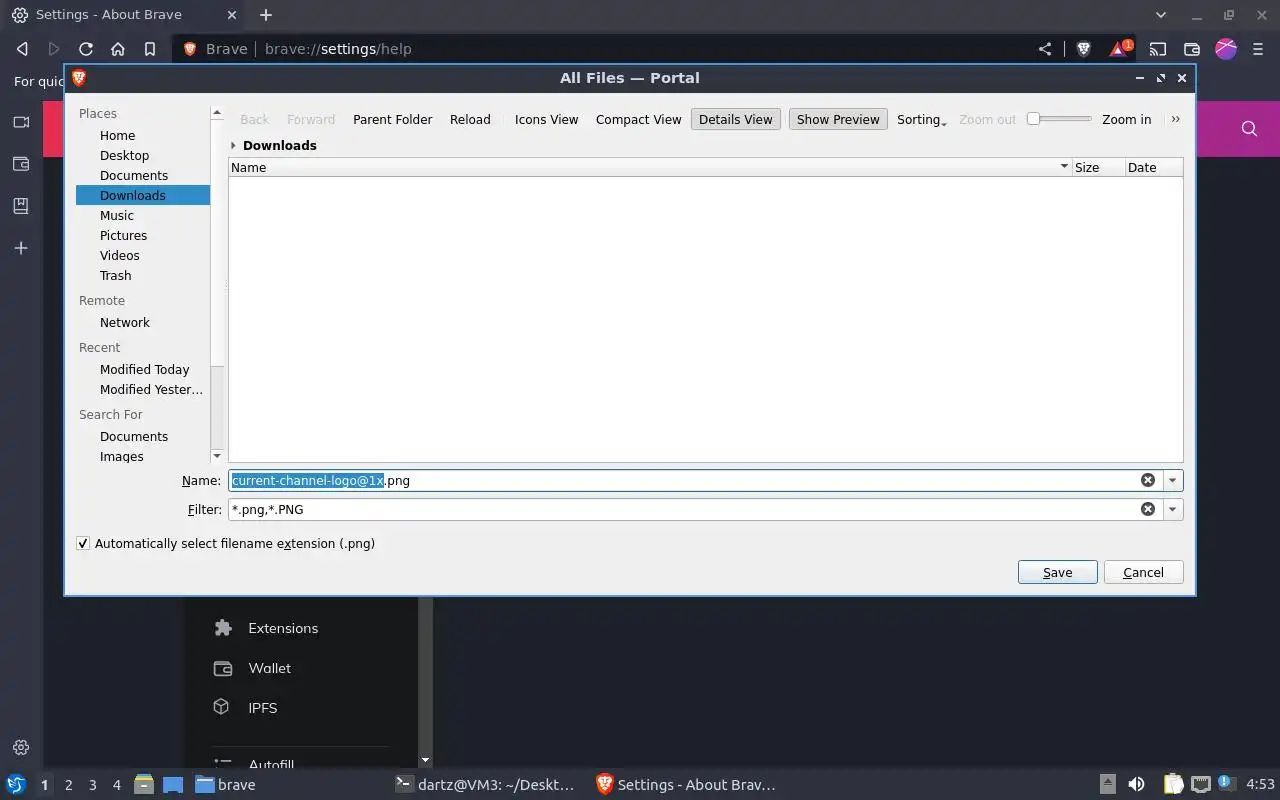The height and width of the screenshot is (800, 1280).
Task: Expand the Name field history dropdown
Action: coord(1172,480)
